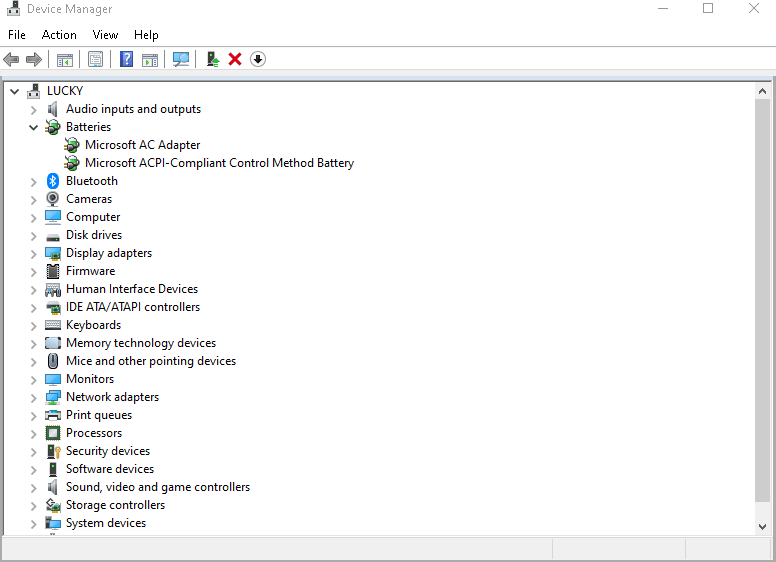
Task: Open the blue Help question mark icon
Action: [126, 59]
